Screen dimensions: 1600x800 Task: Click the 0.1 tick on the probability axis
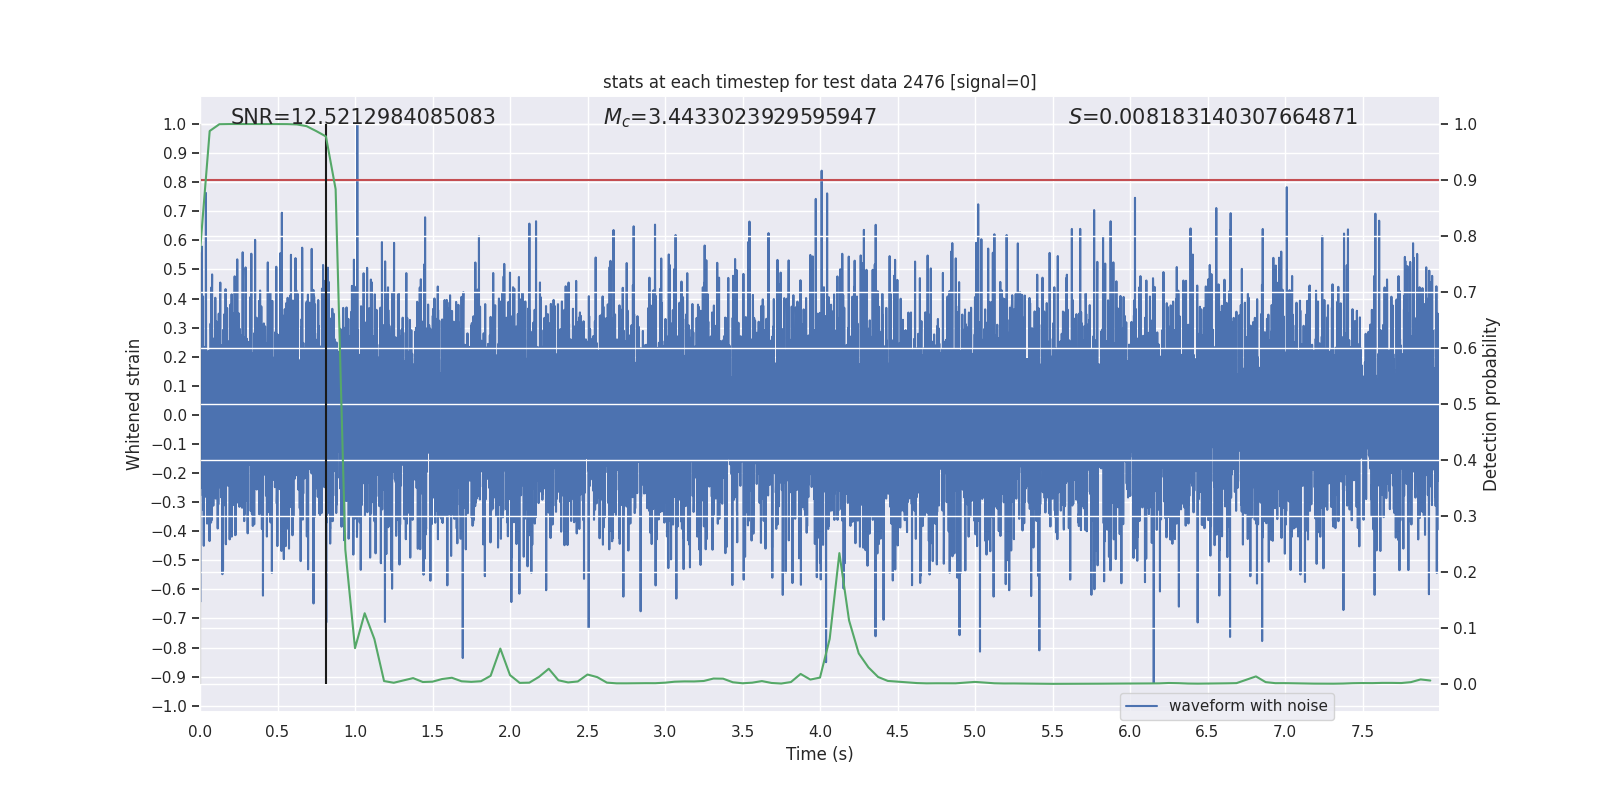pyautogui.click(x=1465, y=629)
